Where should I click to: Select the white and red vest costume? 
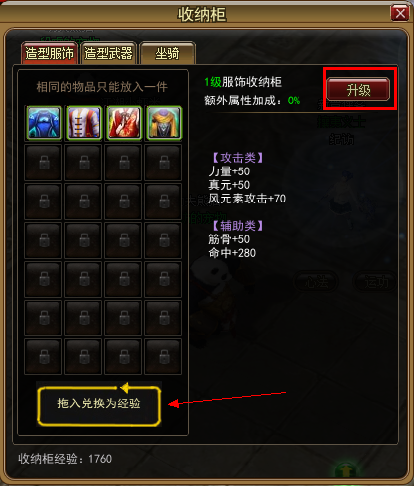[84, 123]
